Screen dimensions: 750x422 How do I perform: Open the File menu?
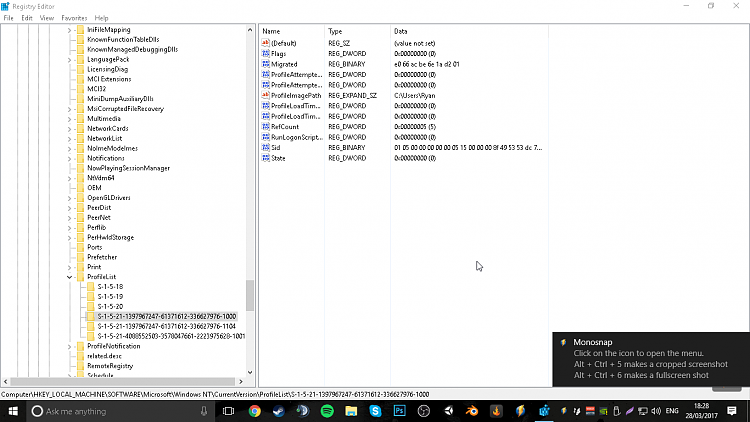coord(8,18)
